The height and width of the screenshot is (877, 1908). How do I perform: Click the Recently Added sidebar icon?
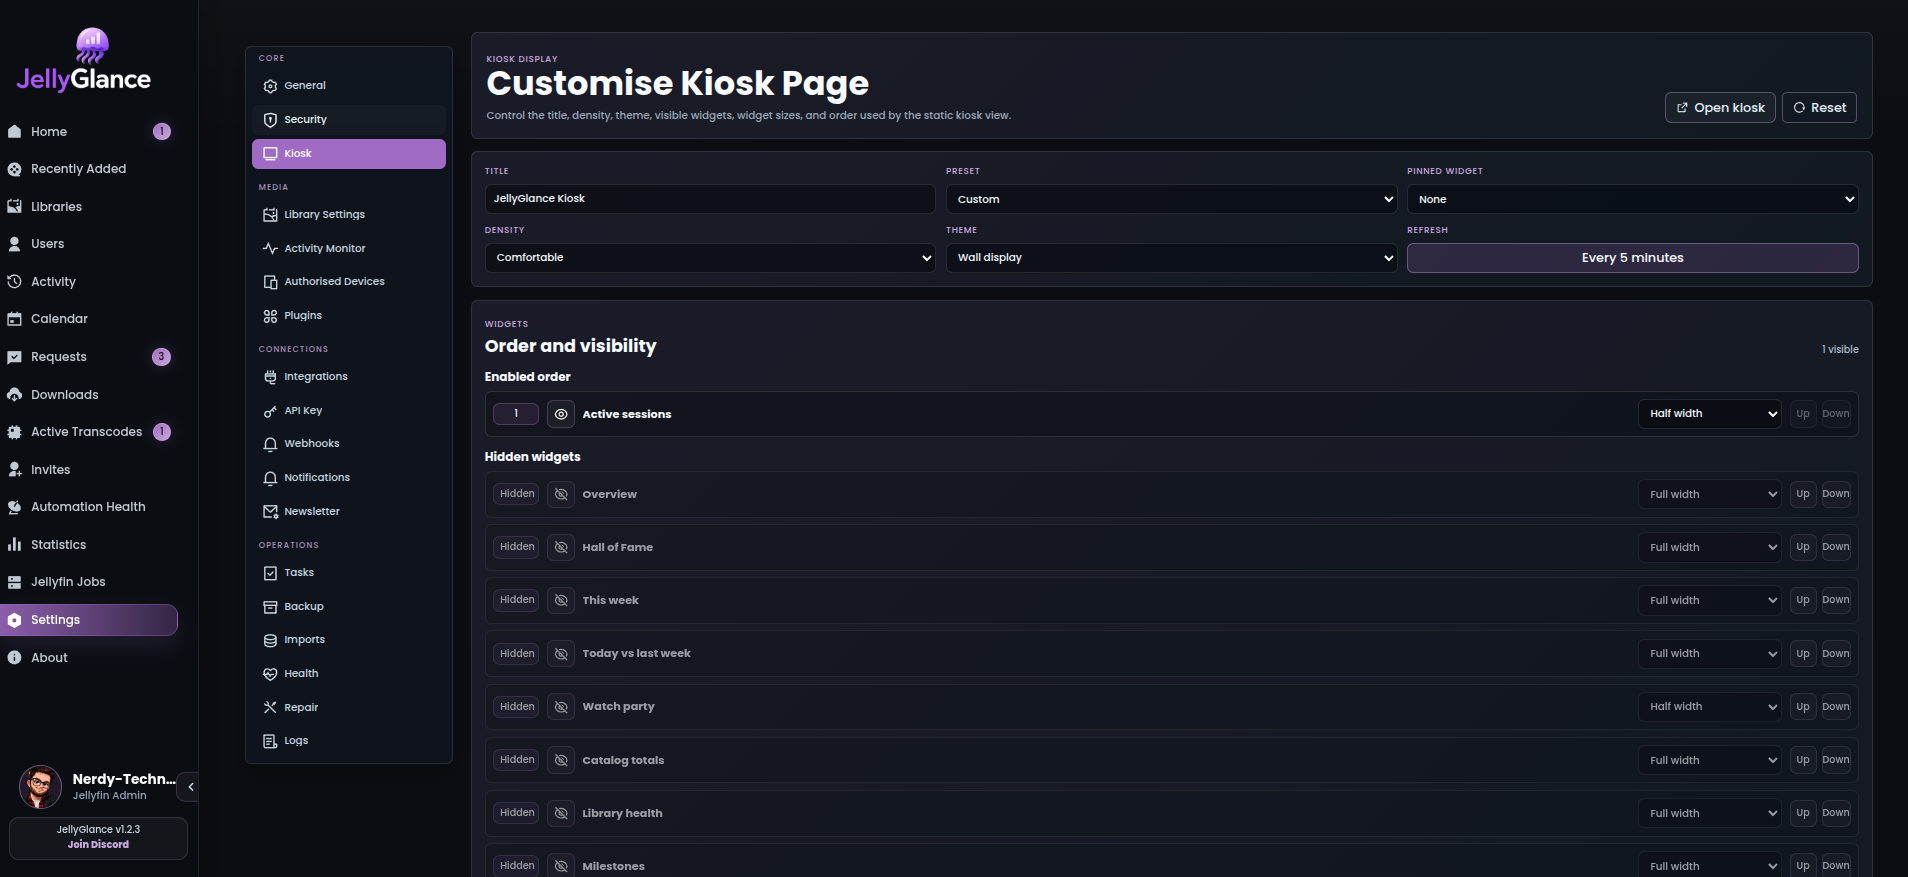click(x=15, y=169)
